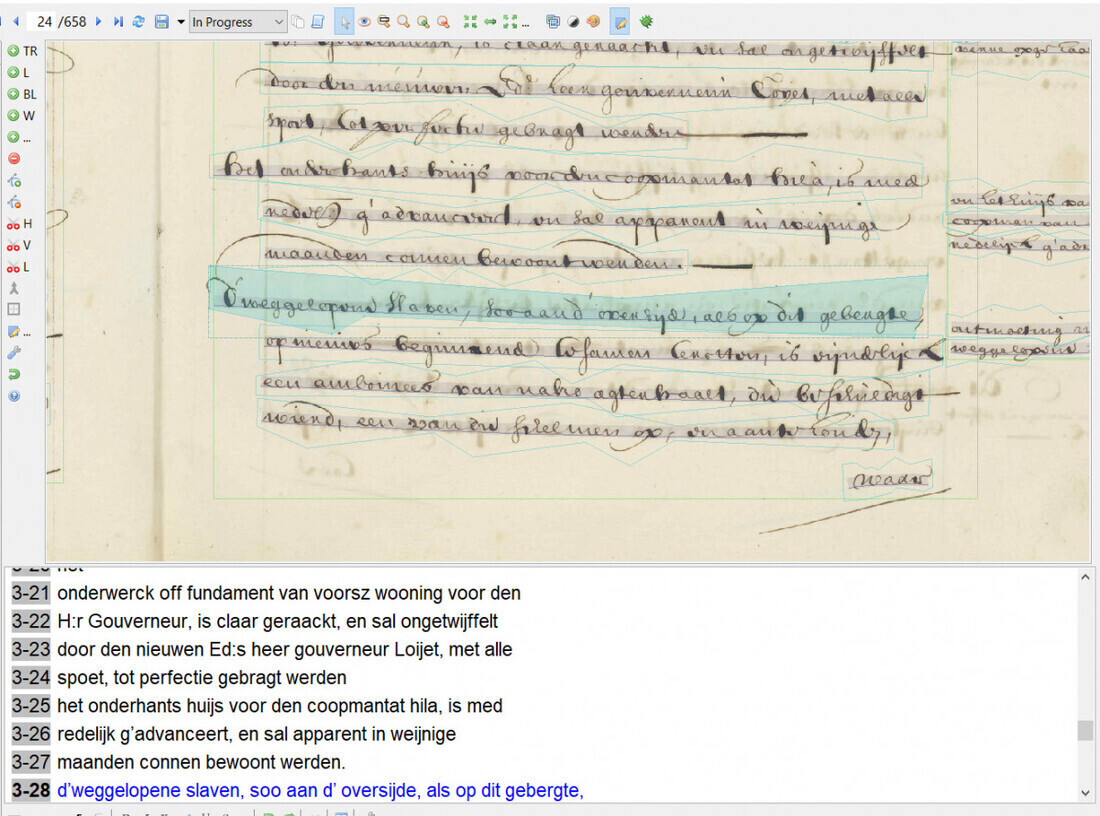Click blue transcript line 3-28 'd'weggelopene slaven'
This screenshot has width=1100, height=816.
(320, 790)
